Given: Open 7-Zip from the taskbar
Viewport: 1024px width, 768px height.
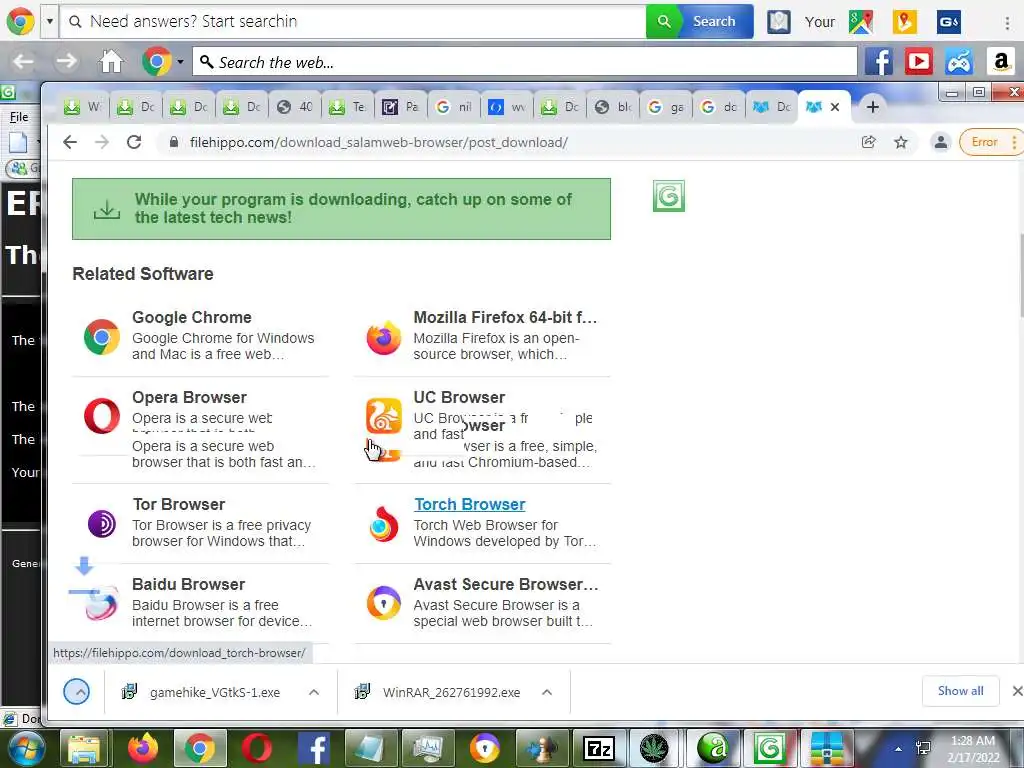Looking at the screenshot, I should (x=599, y=749).
